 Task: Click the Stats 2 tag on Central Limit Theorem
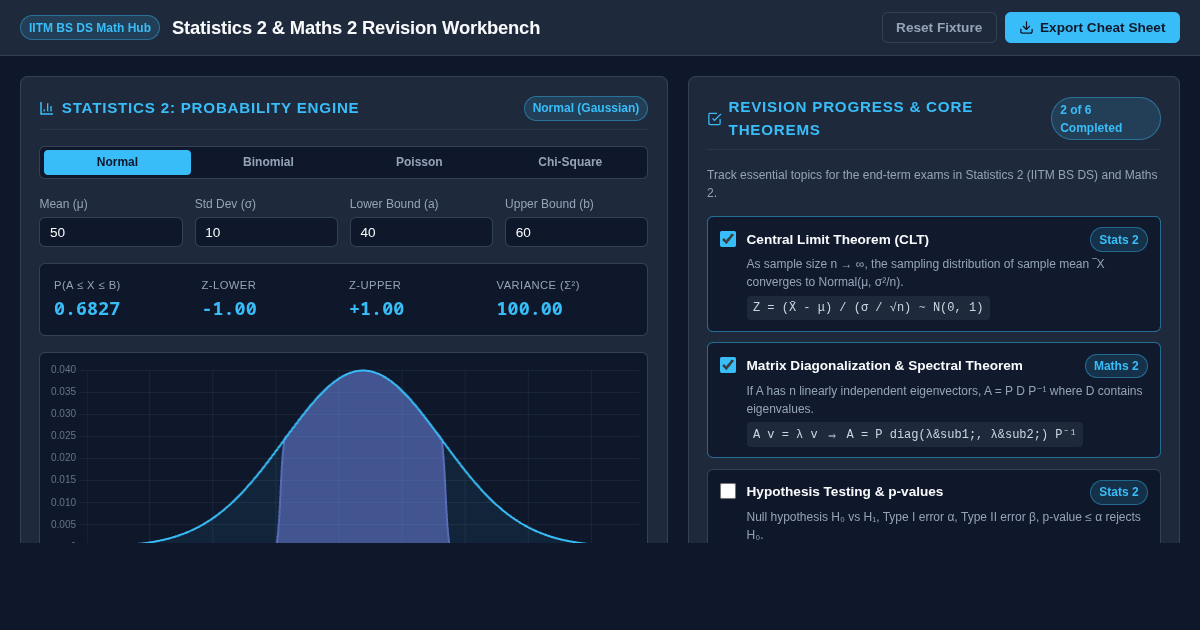point(1119,239)
